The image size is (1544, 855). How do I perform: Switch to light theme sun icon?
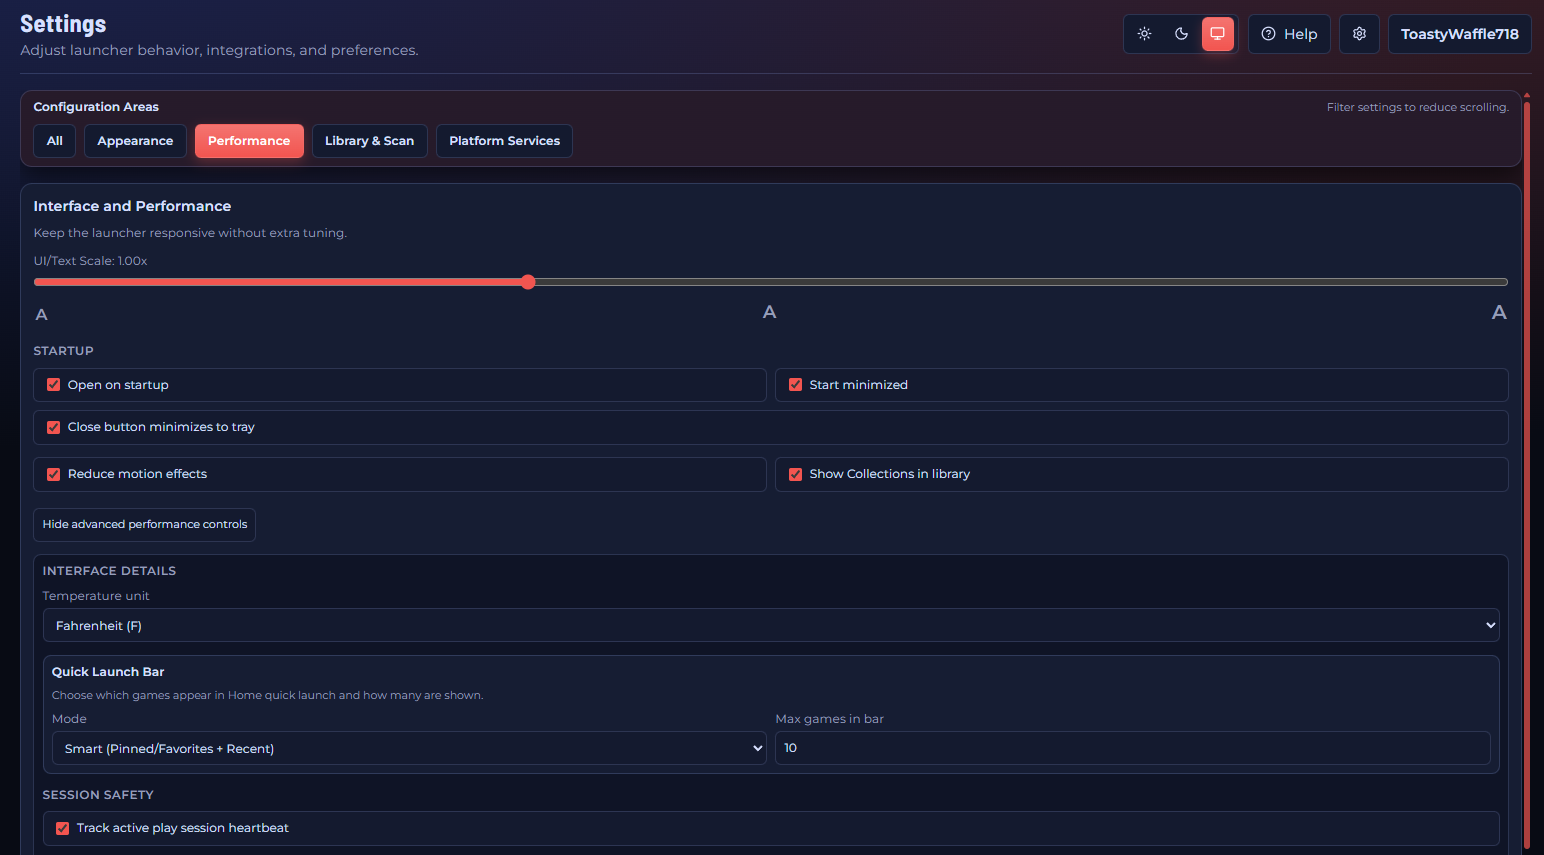click(x=1144, y=34)
